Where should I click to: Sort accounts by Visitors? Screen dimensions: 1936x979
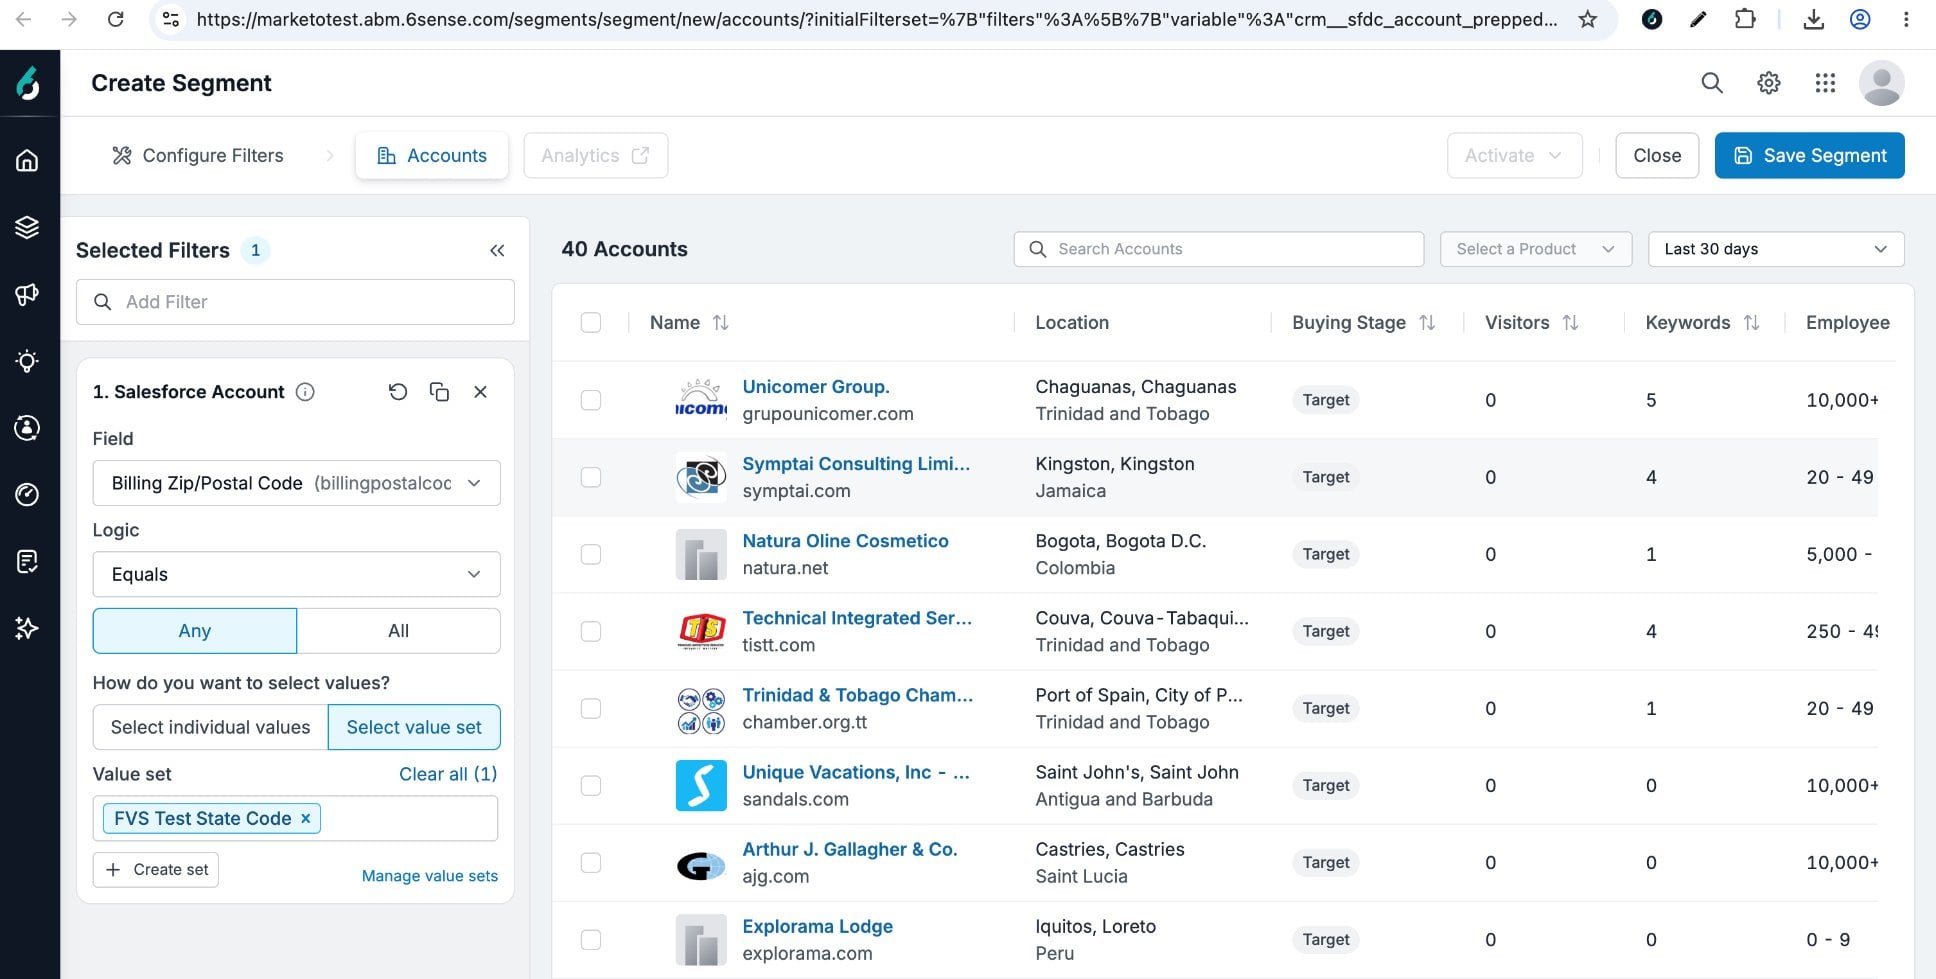[1570, 322]
